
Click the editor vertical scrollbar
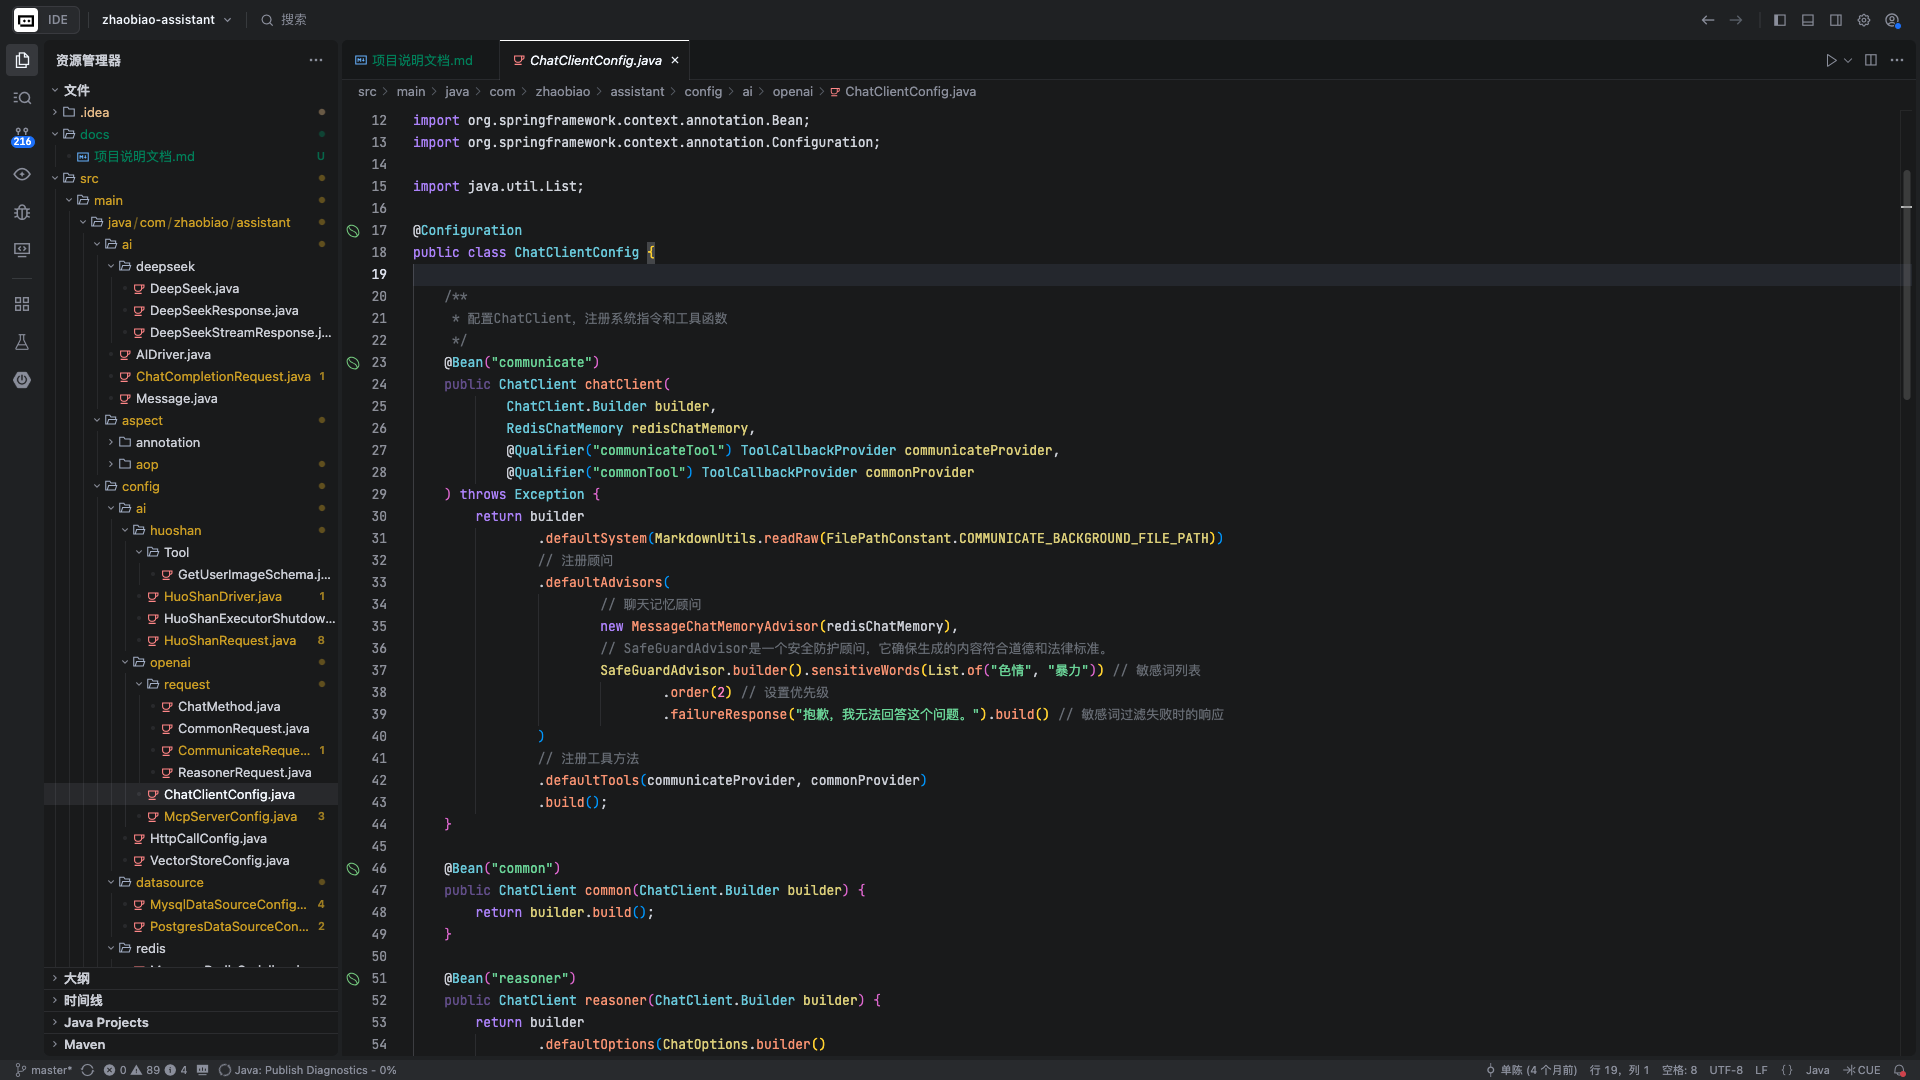pos(1907,285)
